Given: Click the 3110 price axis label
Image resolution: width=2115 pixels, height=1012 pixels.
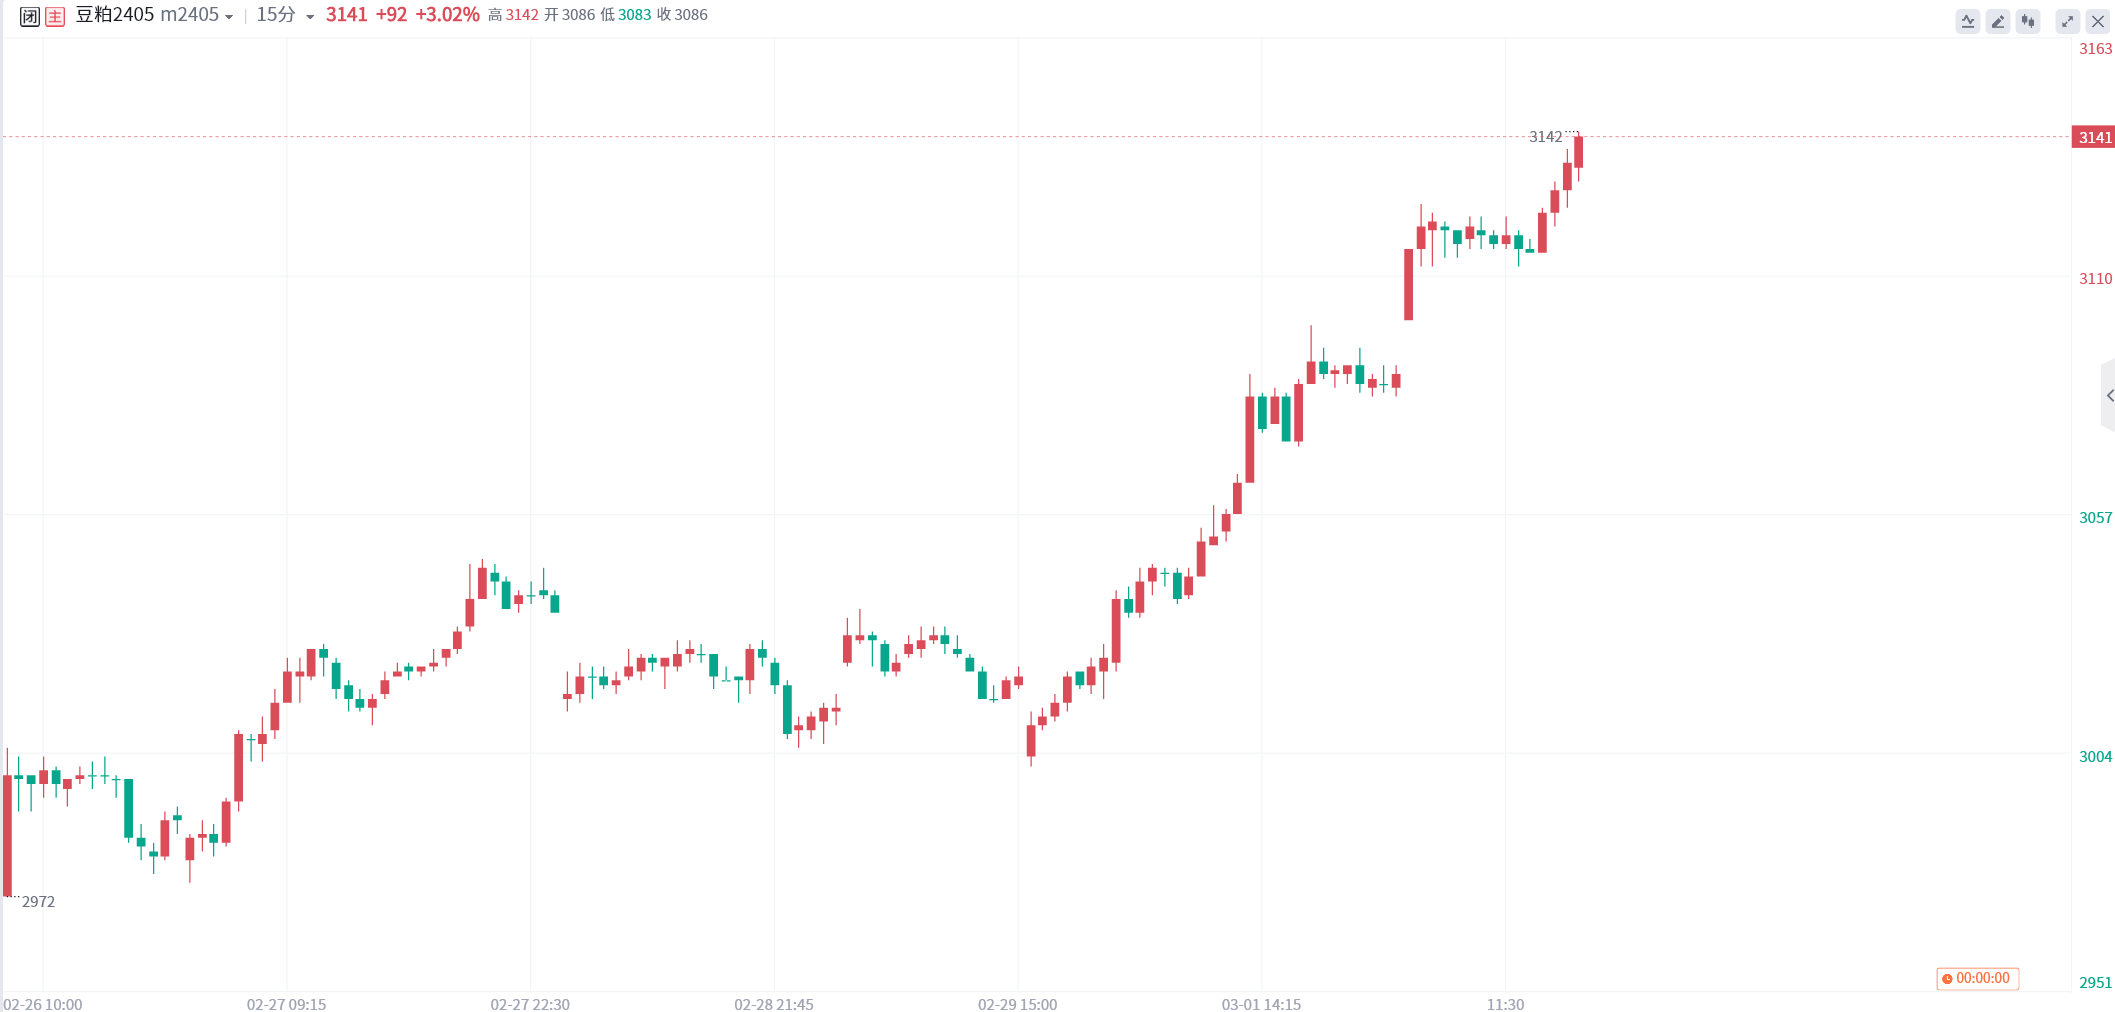Looking at the screenshot, I should click(2095, 279).
